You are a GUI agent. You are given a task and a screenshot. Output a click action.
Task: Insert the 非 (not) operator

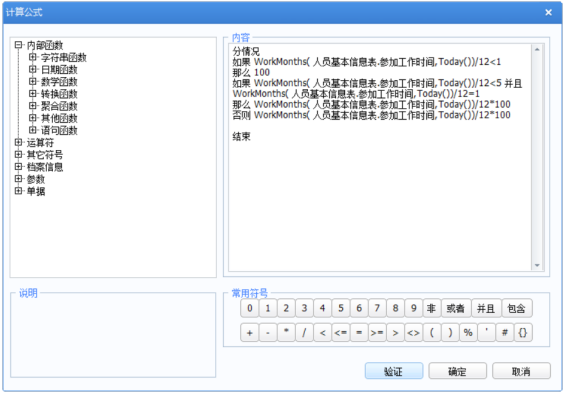tap(432, 308)
